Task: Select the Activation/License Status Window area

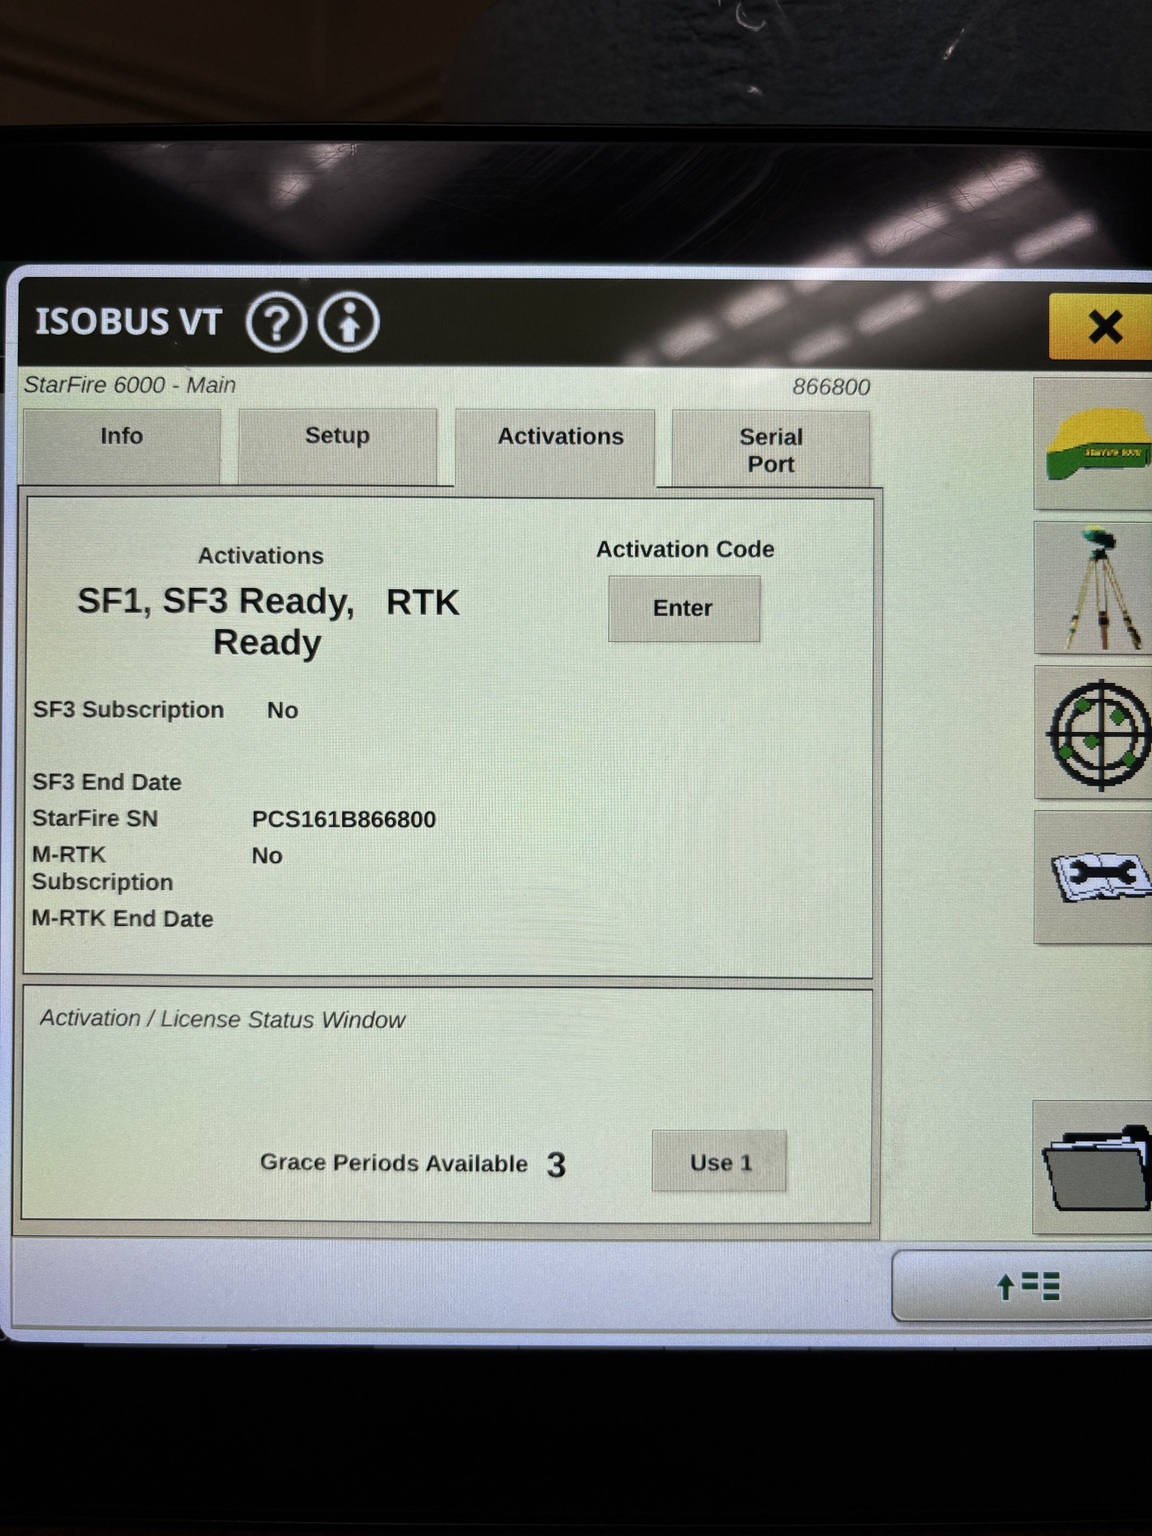Action: coord(222,1019)
